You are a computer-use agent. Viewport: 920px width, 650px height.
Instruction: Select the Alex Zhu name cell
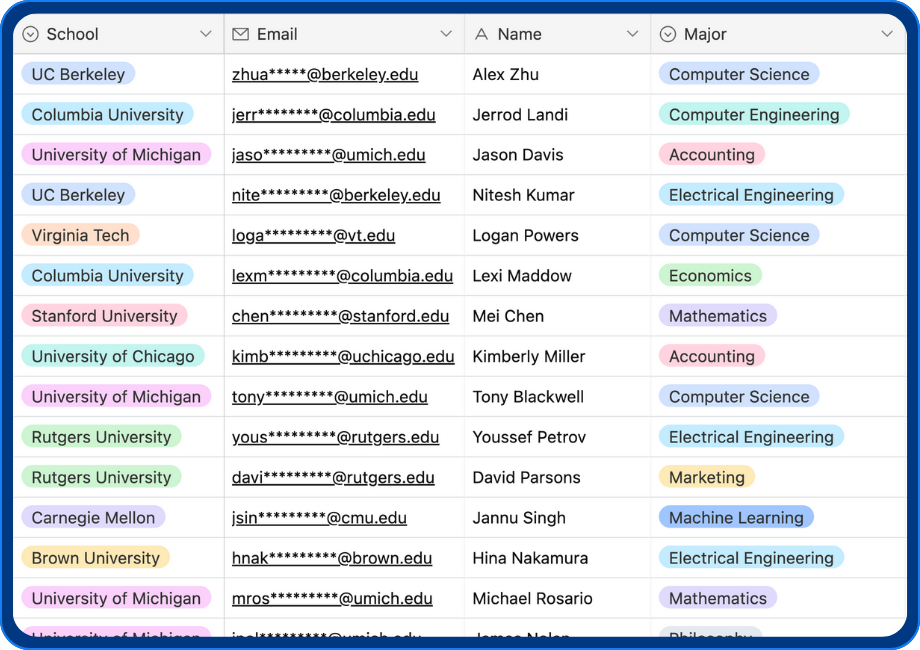click(x=557, y=75)
